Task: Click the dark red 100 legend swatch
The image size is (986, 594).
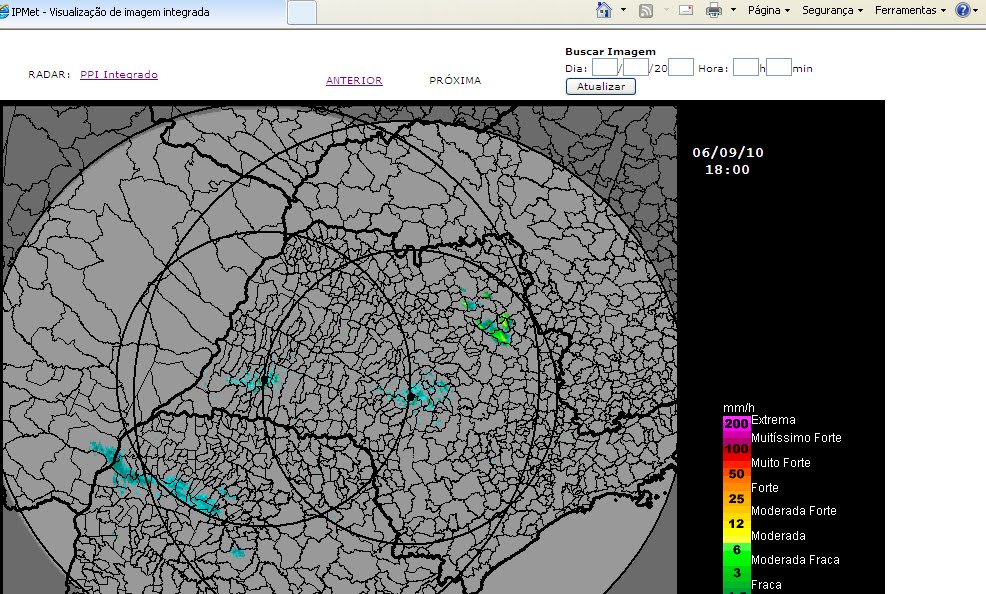Action: [x=736, y=449]
